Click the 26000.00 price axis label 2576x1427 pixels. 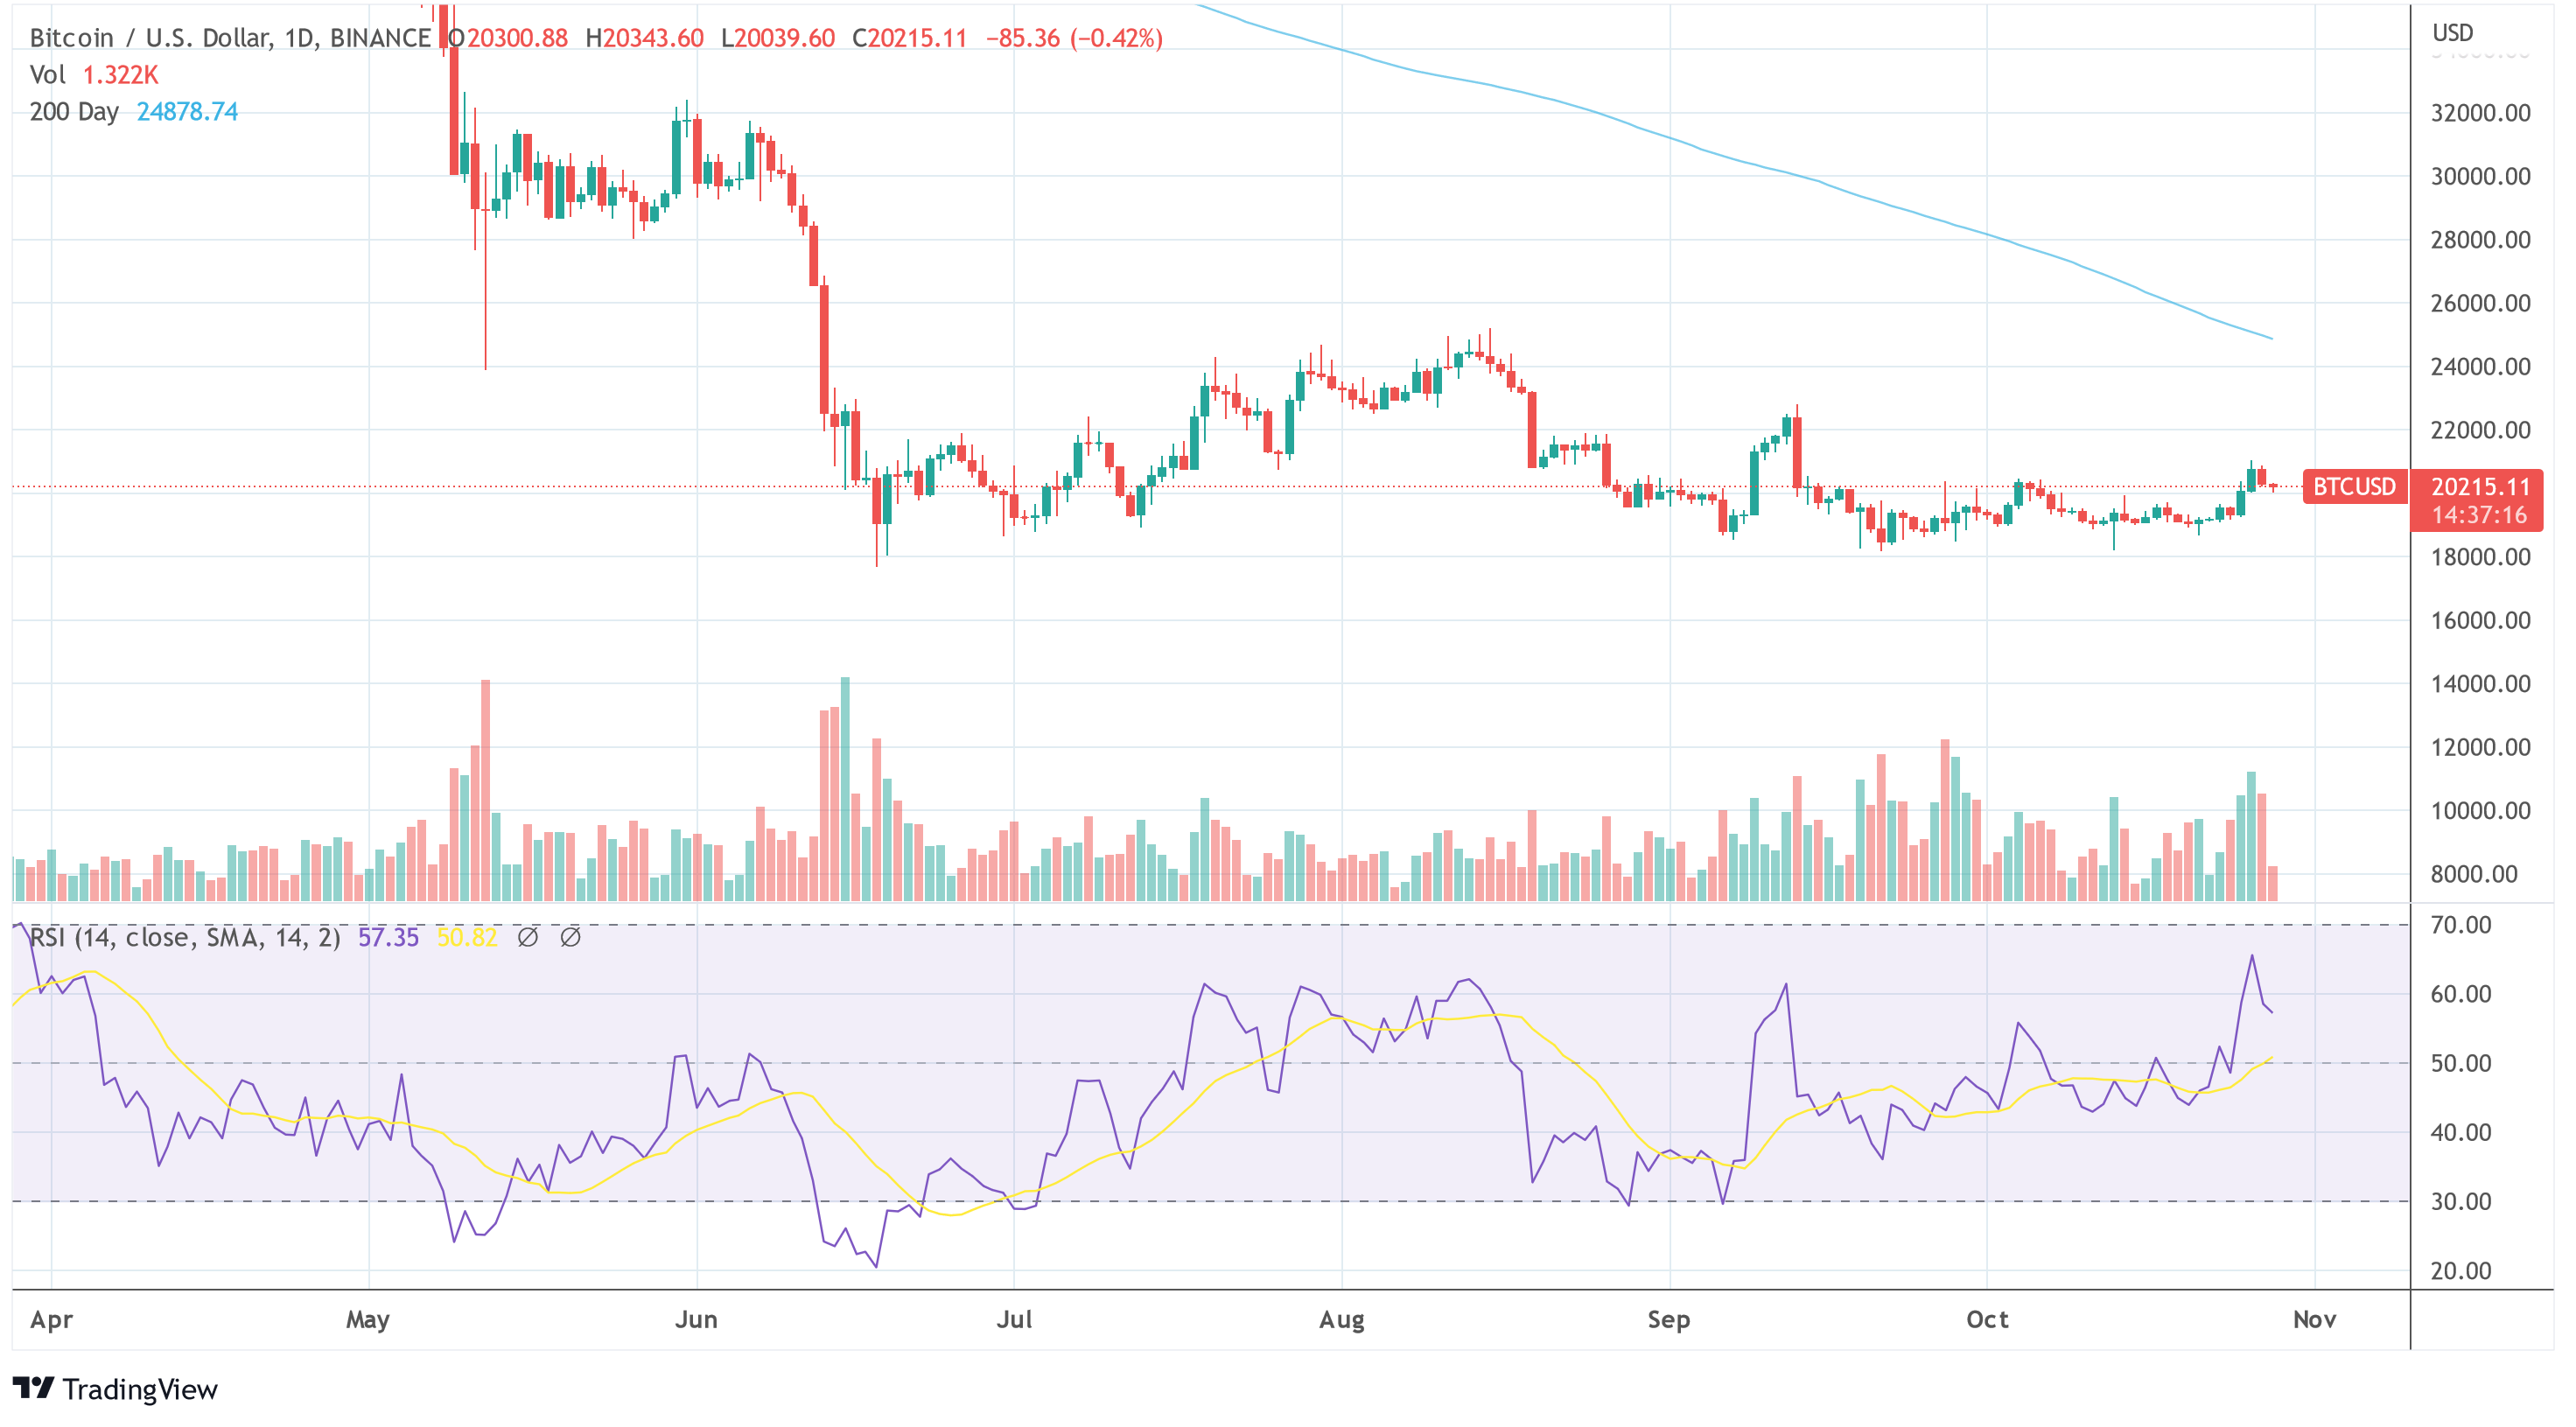(2480, 303)
